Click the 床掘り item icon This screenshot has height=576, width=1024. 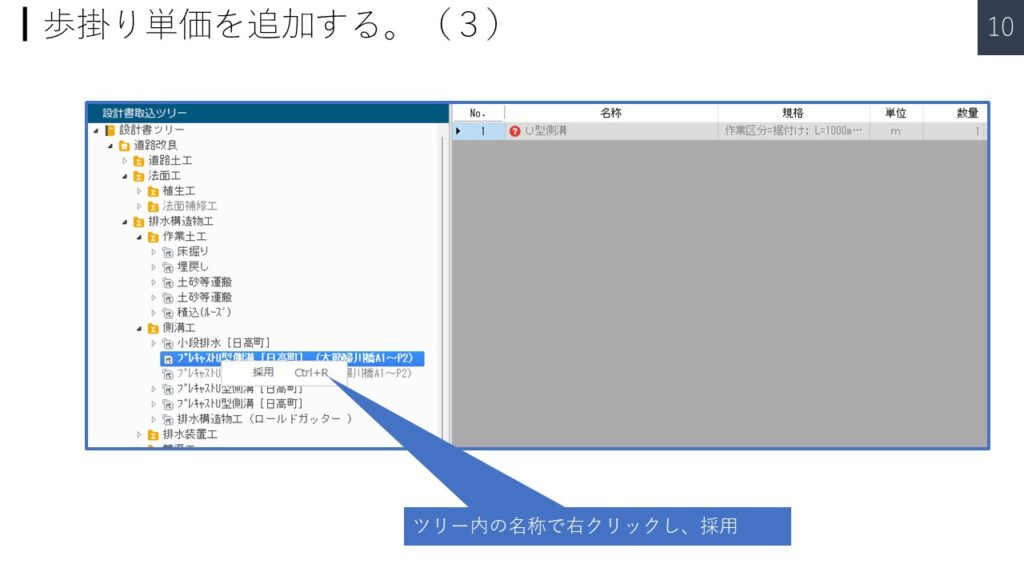[167, 252]
